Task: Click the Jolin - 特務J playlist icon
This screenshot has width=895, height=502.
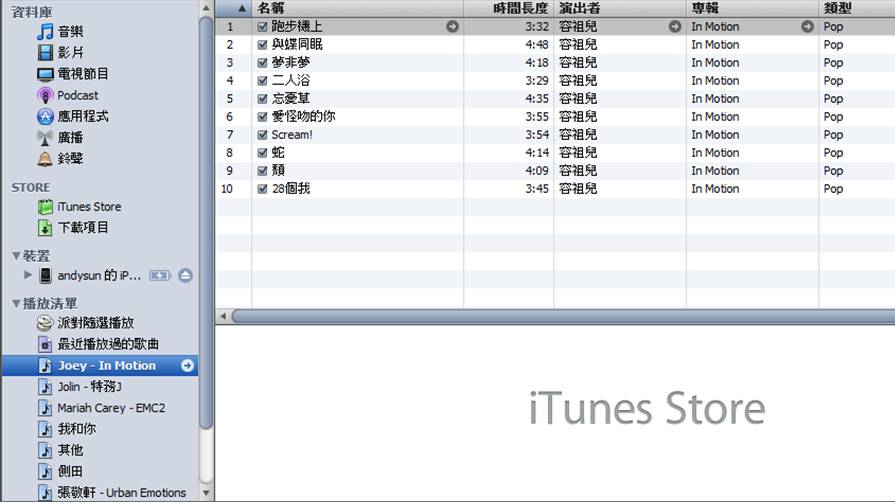Action: pos(45,387)
